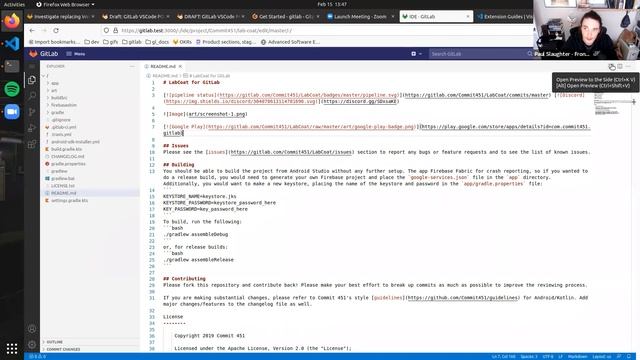Open the Extensions view in the activity bar

(x=32, y=144)
